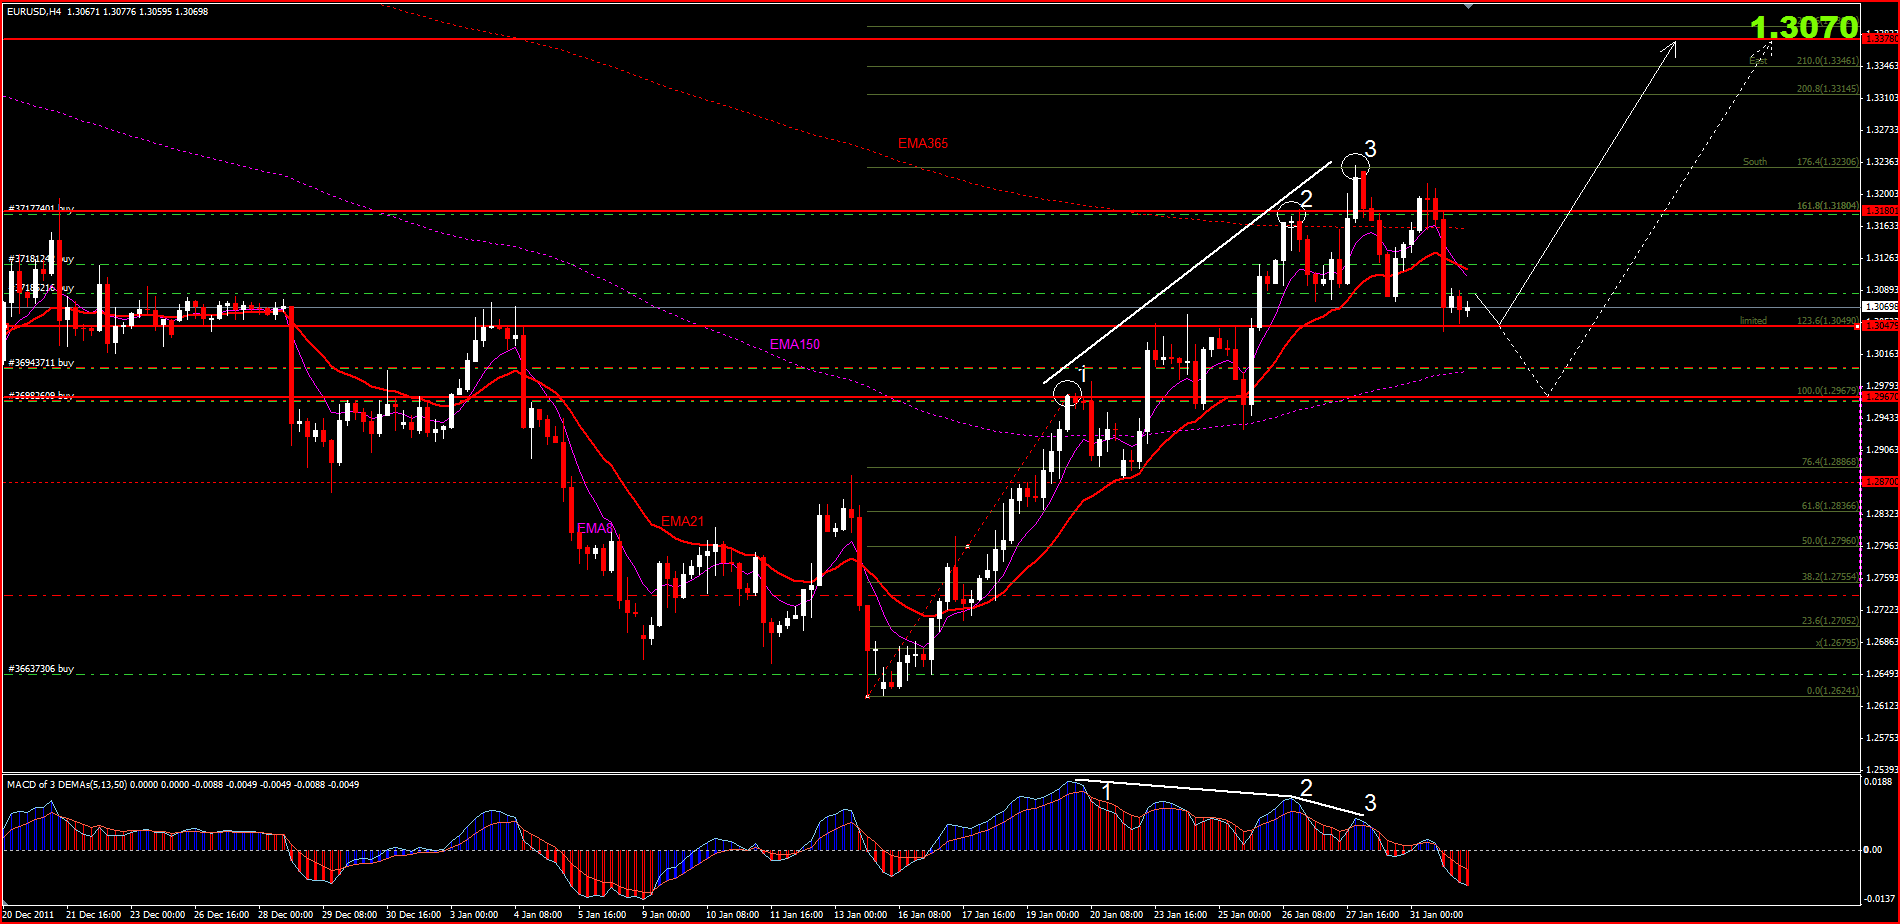Click the 'South' annotation text
The image size is (1900, 924).
click(x=1755, y=162)
